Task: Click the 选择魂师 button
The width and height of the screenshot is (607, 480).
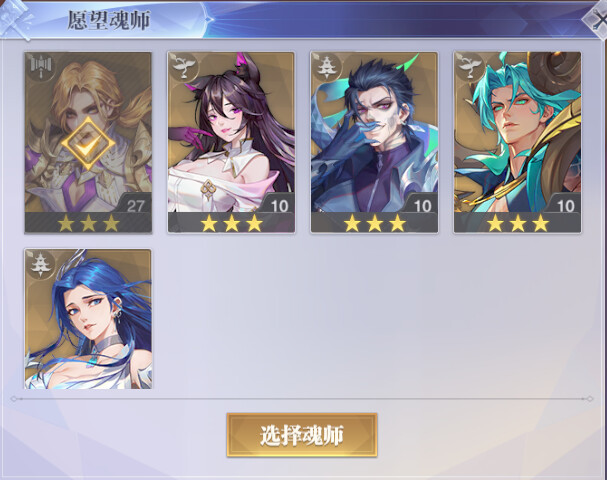Action: [302, 435]
